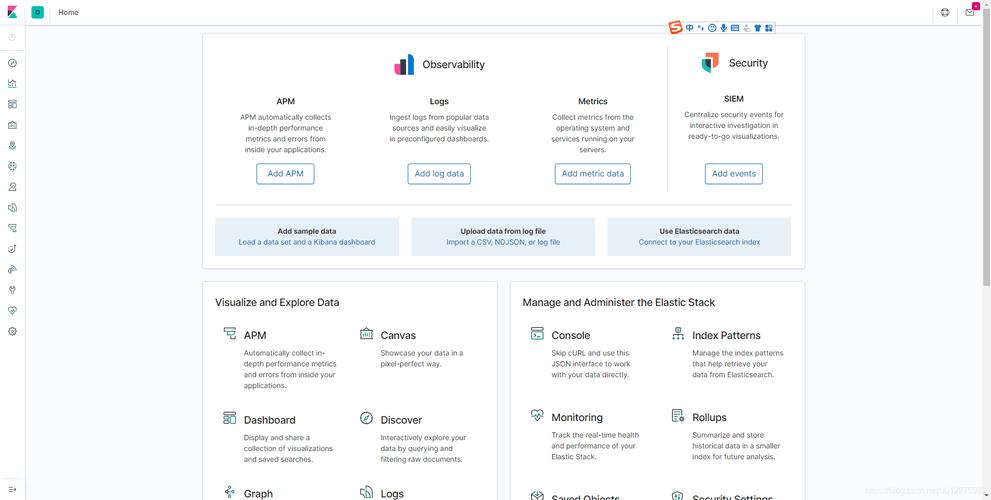Open Canvas in Visualize and Explore Data
Viewport: 991px width, 500px height.
[x=398, y=335]
